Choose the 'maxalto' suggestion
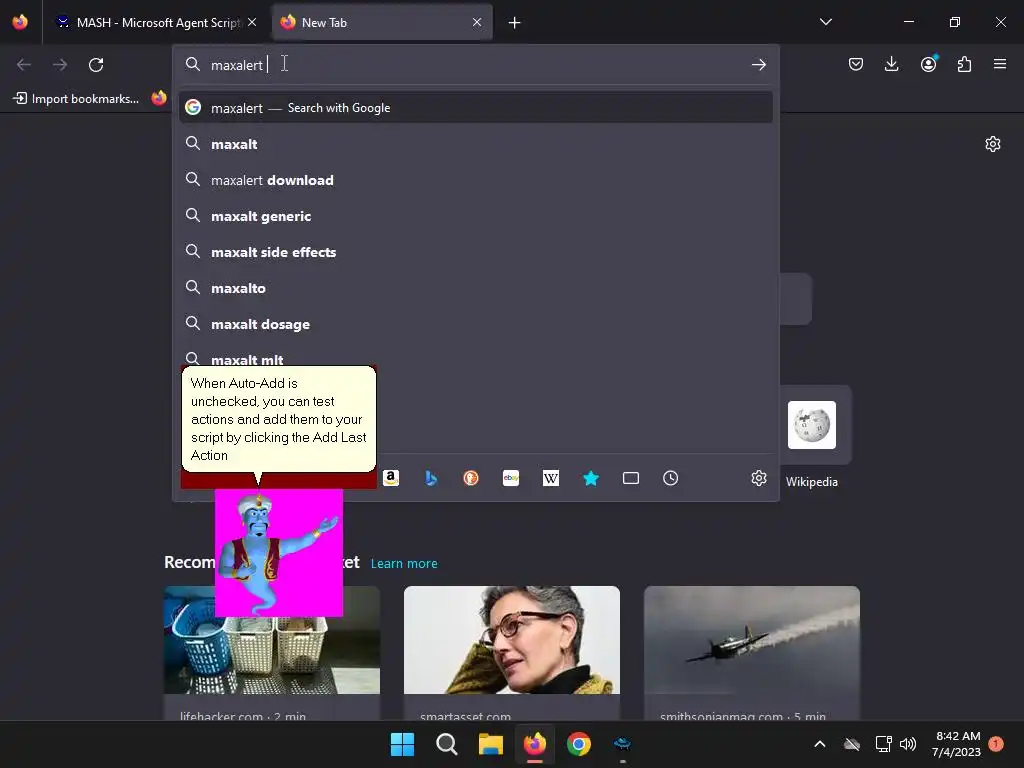 (x=475, y=287)
